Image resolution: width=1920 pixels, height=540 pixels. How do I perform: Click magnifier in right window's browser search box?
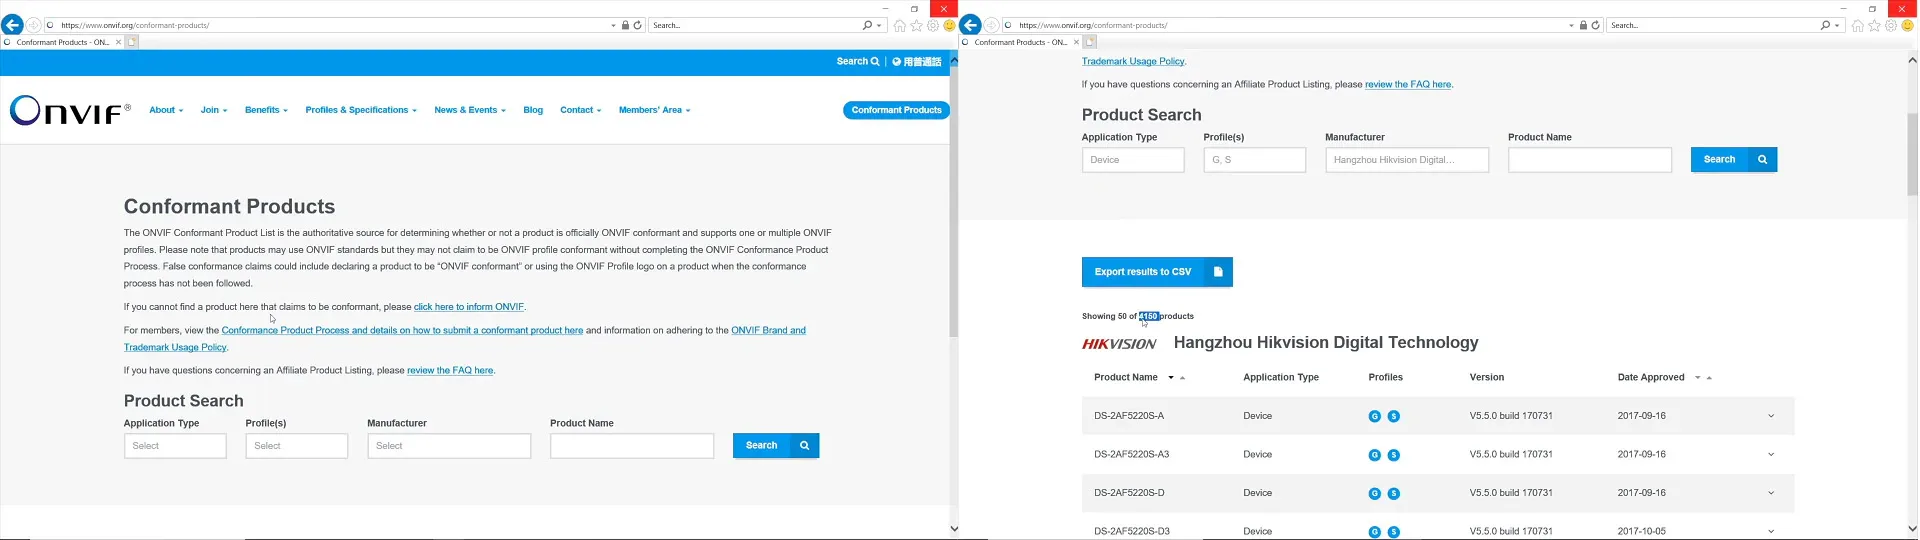1825,25
